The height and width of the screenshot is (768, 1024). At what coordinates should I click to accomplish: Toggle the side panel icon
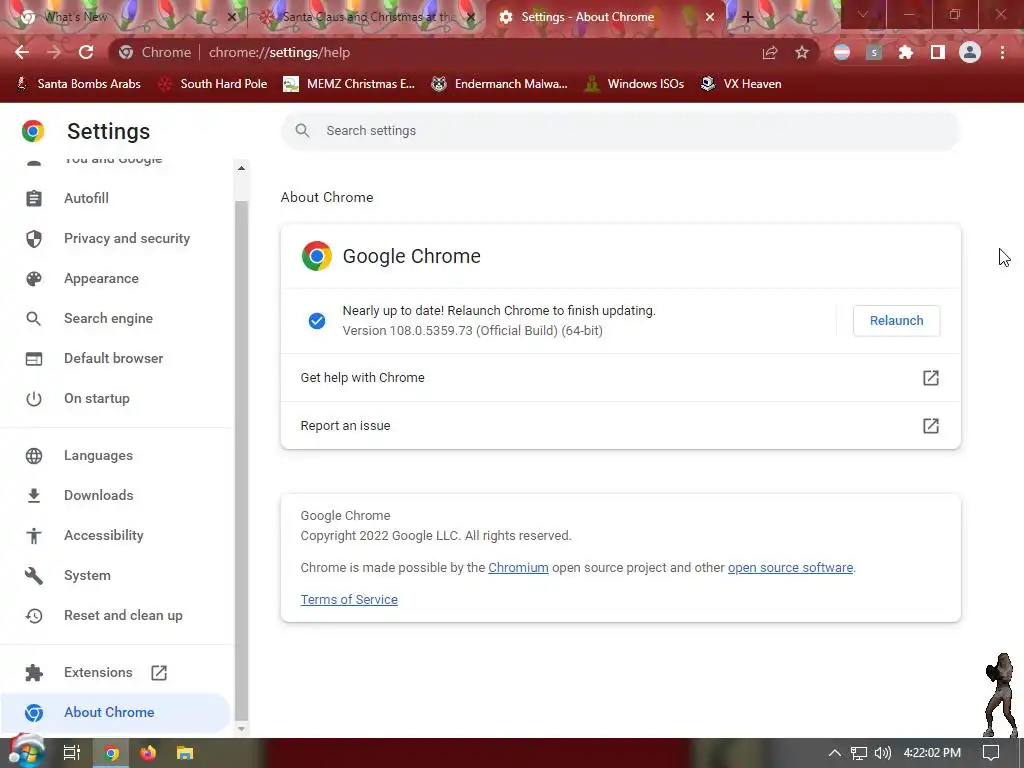[938, 52]
